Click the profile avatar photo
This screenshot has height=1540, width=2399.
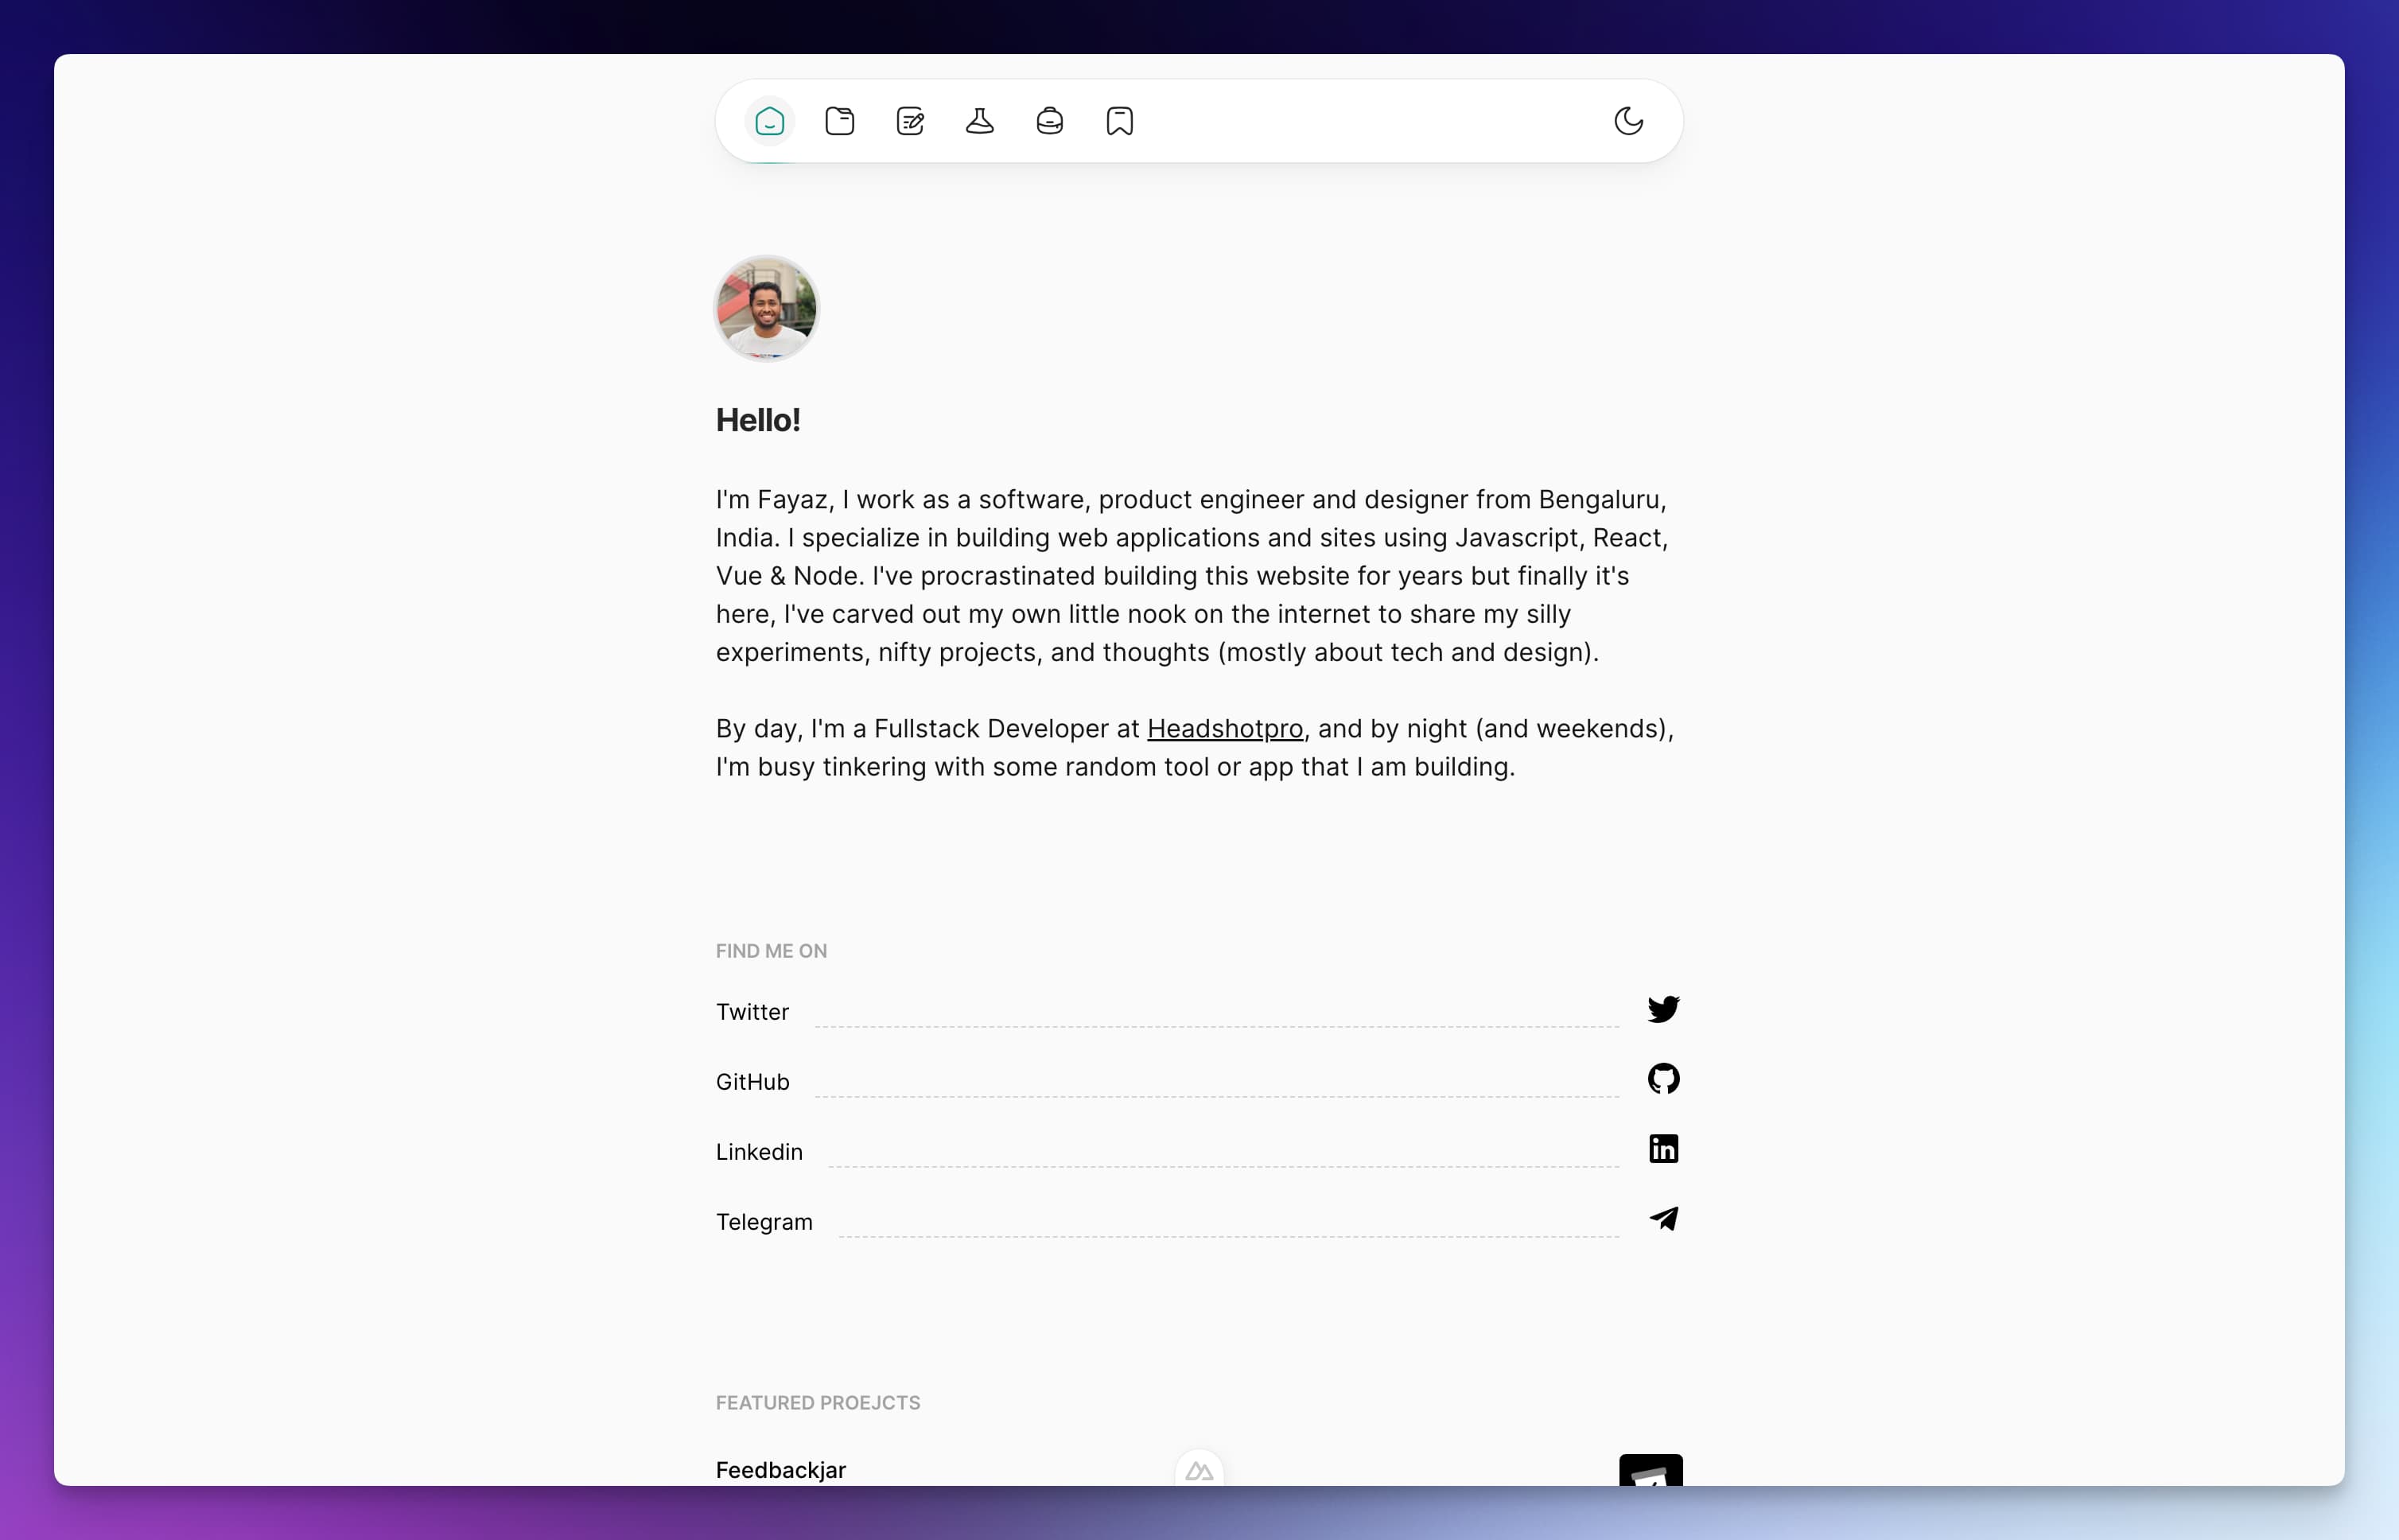[766, 308]
